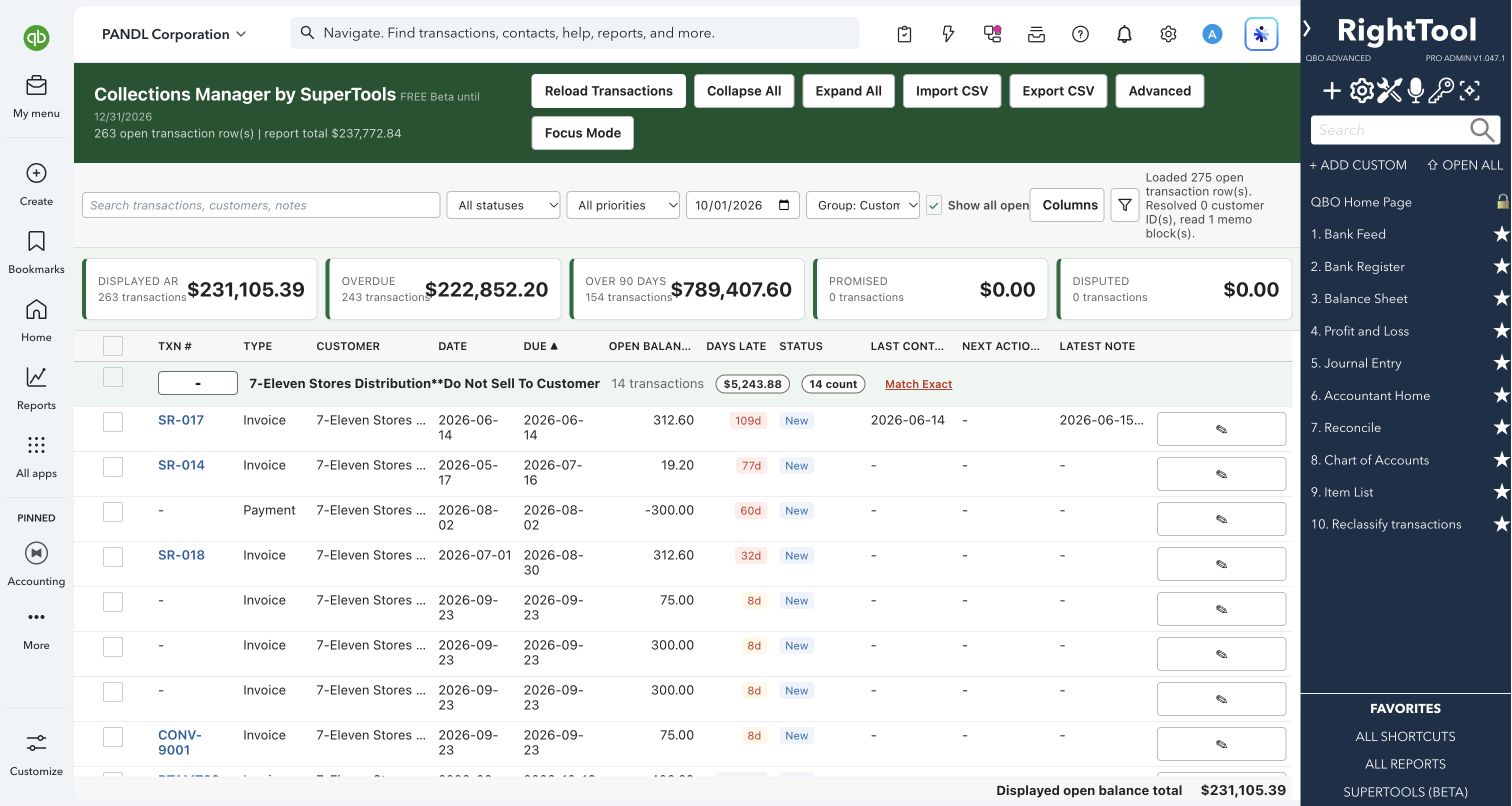Open the Help question mark icon
Viewport: 1512px width, 806px height.
pyautogui.click(x=1080, y=34)
